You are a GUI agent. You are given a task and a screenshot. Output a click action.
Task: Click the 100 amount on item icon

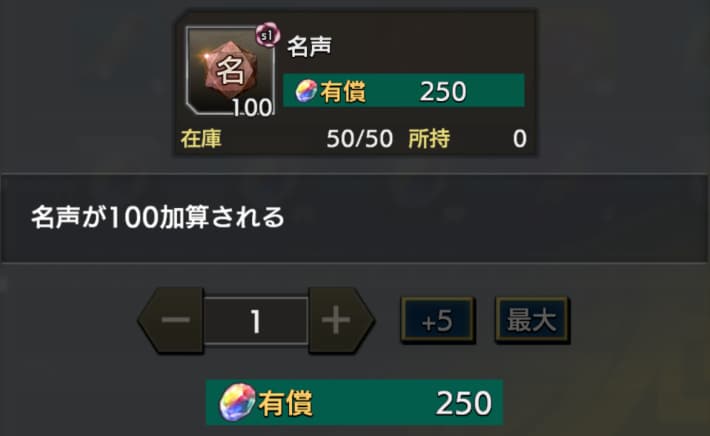tap(252, 108)
